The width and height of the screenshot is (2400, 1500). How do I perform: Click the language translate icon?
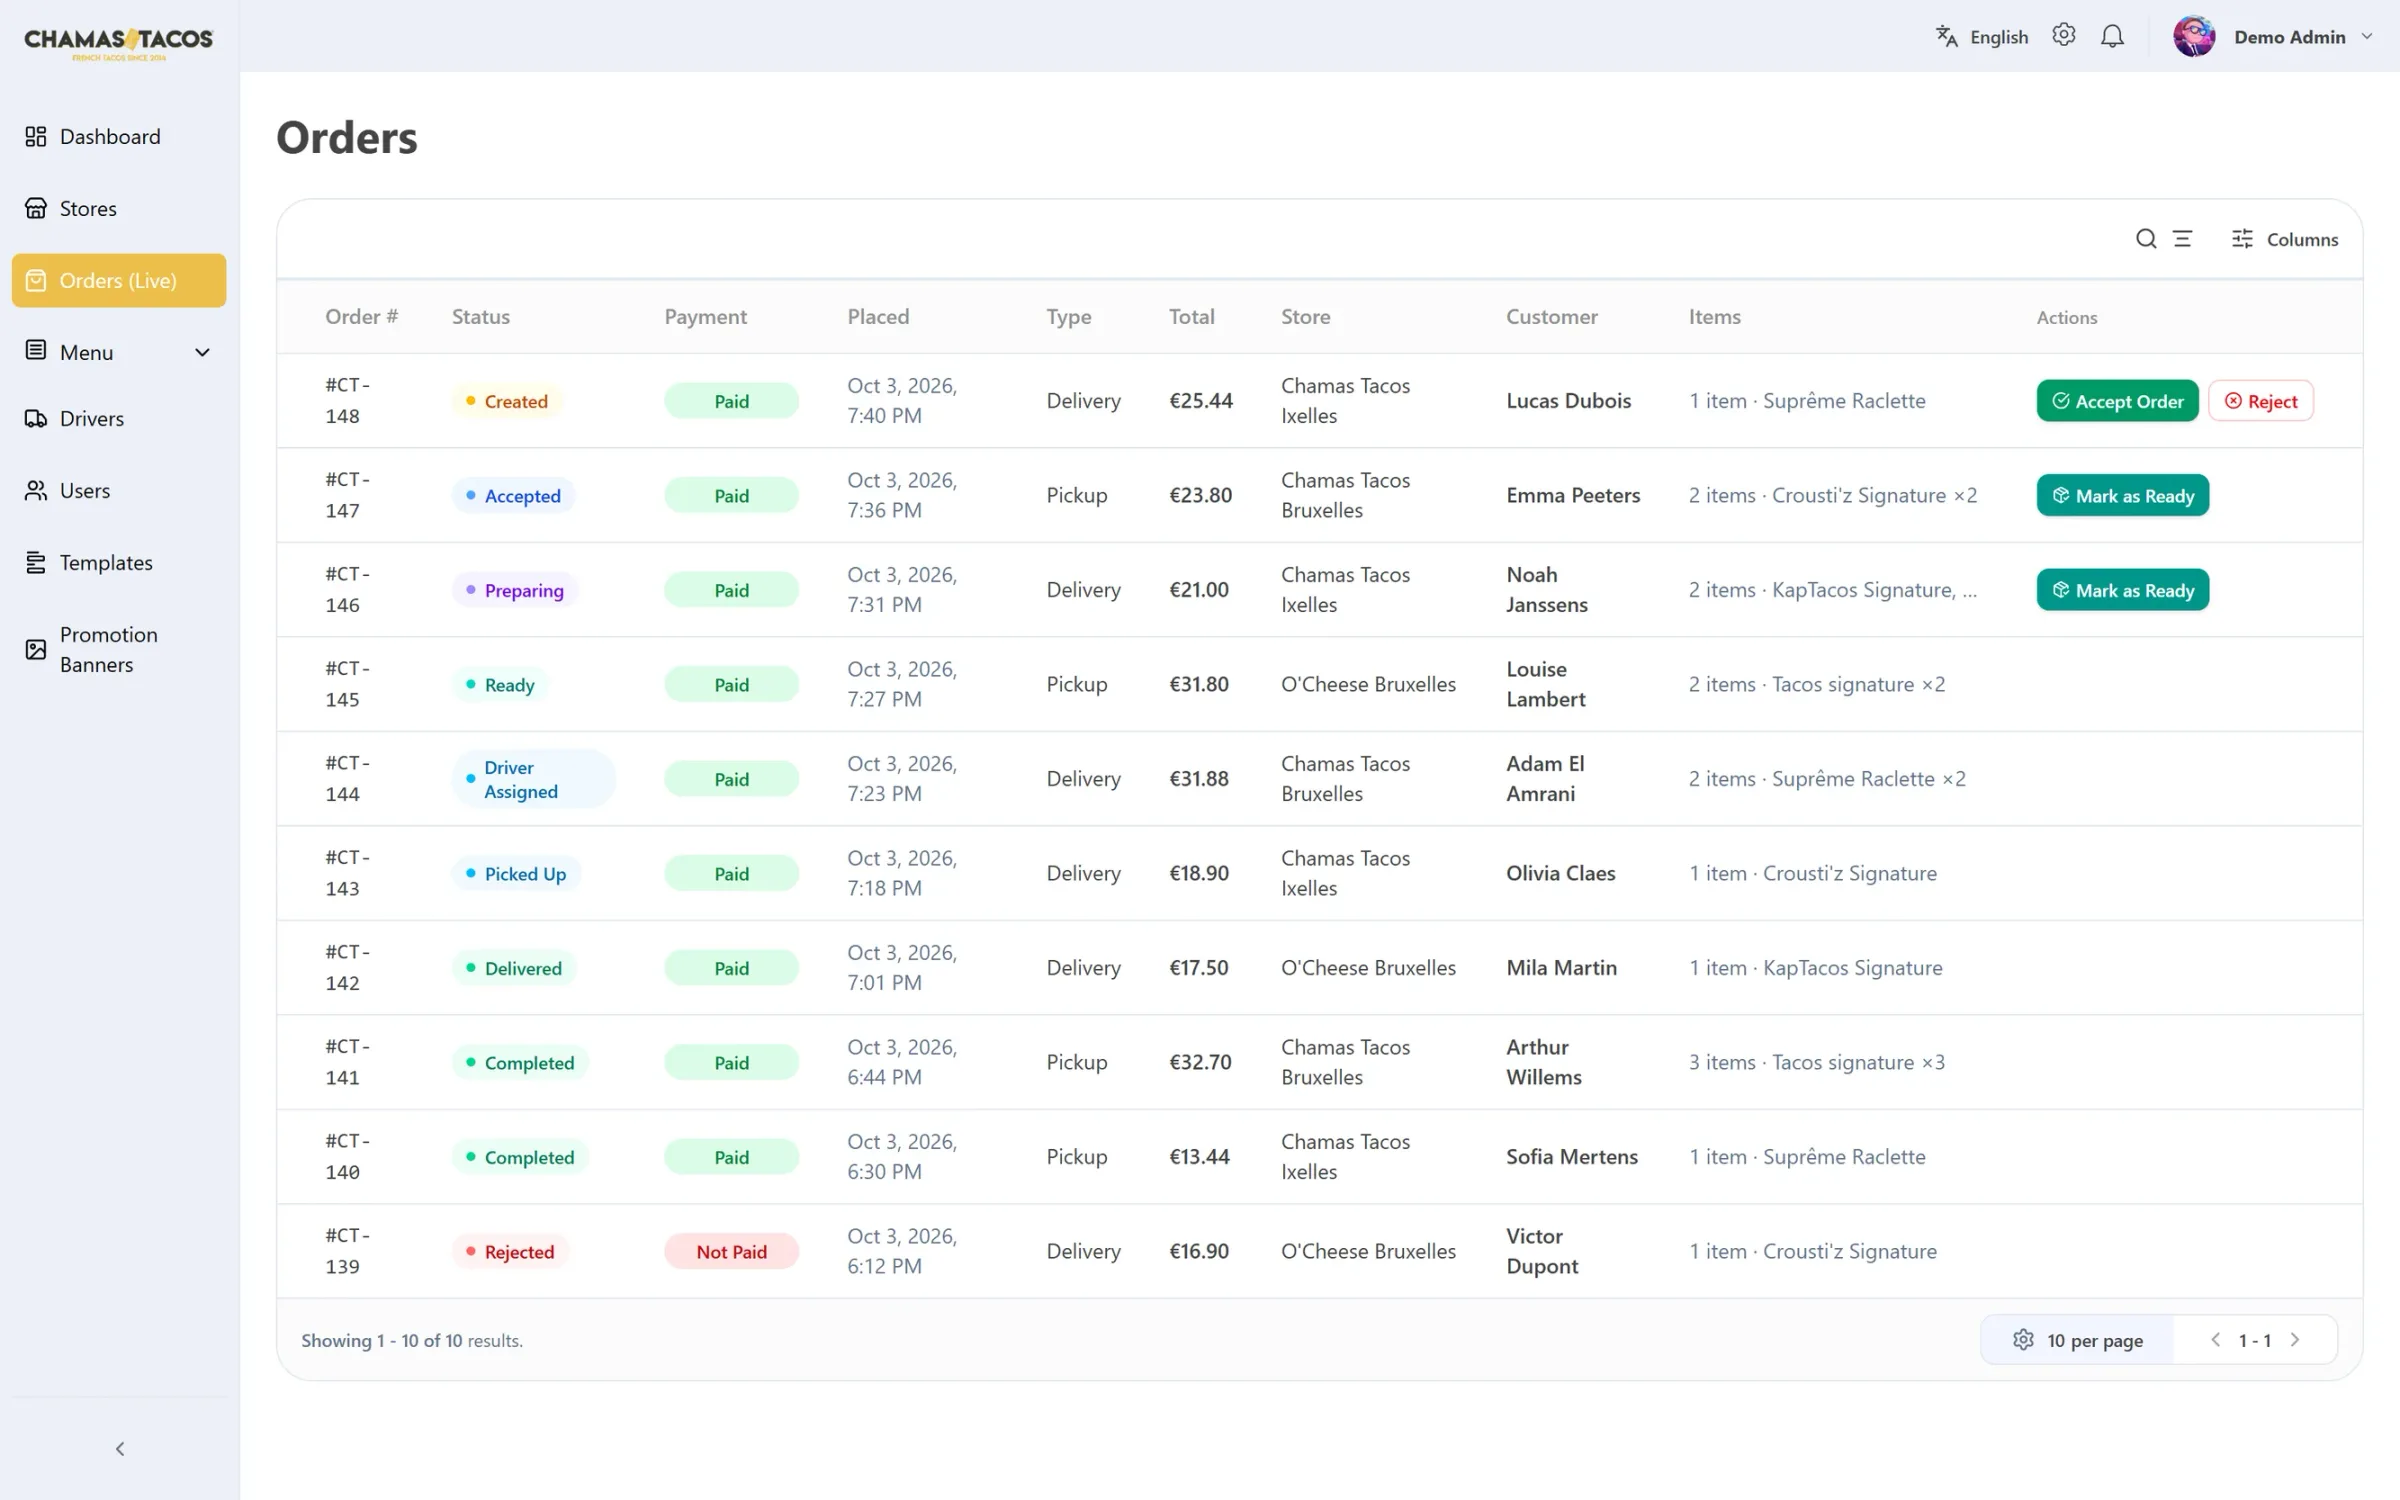tap(1946, 37)
